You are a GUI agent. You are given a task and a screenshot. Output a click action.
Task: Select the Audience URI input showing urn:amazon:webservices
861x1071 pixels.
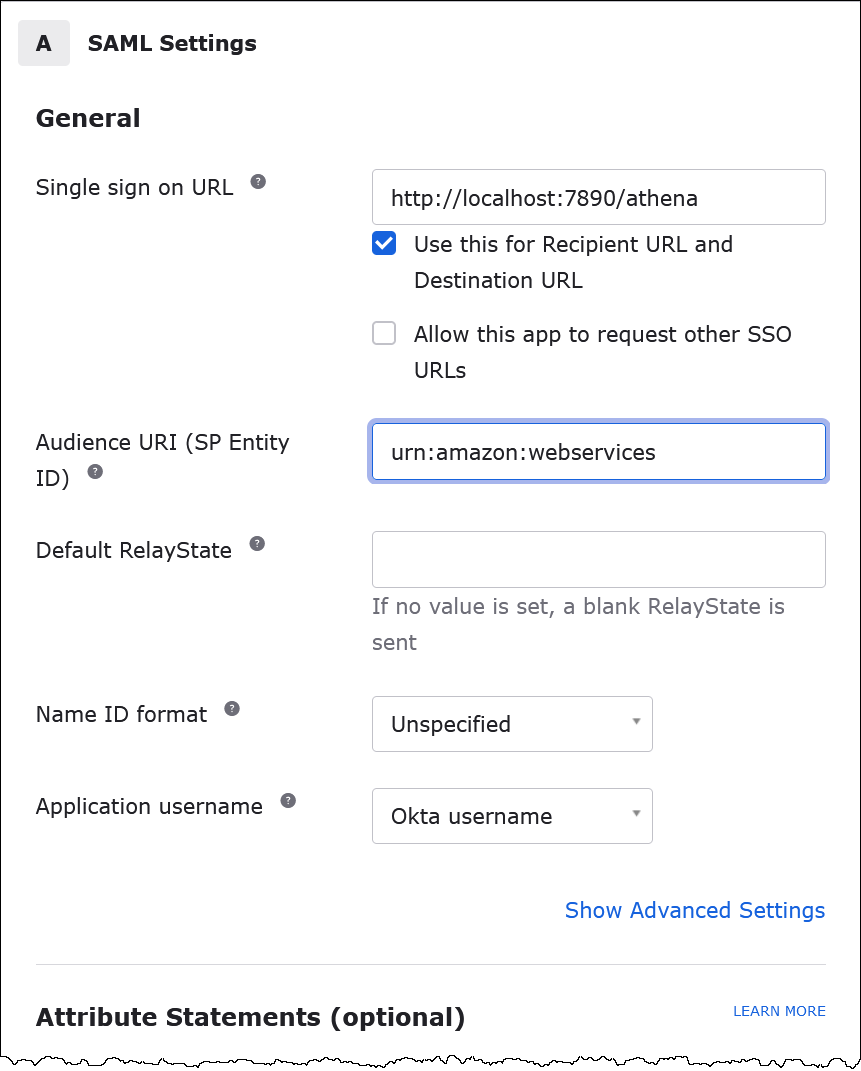[x=598, y=451]
